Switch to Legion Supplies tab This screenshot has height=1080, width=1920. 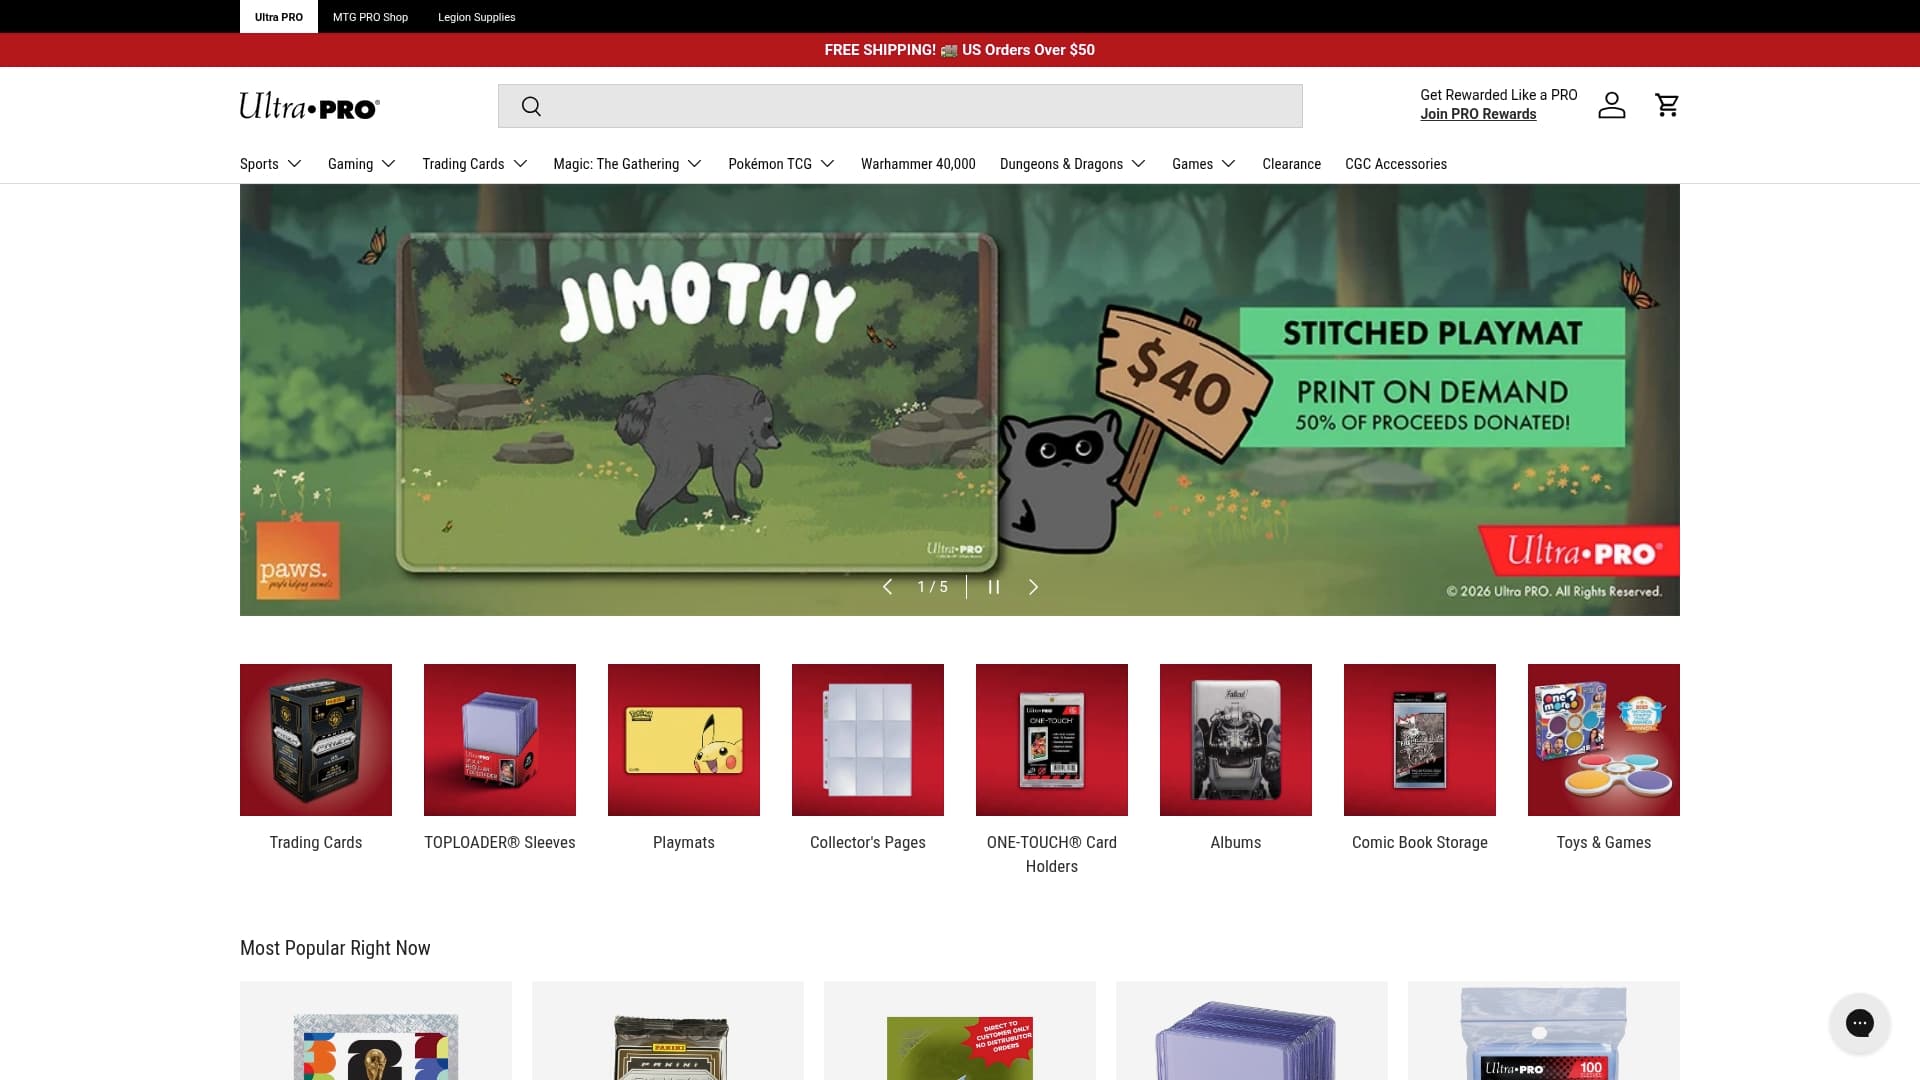click(477, 17)
